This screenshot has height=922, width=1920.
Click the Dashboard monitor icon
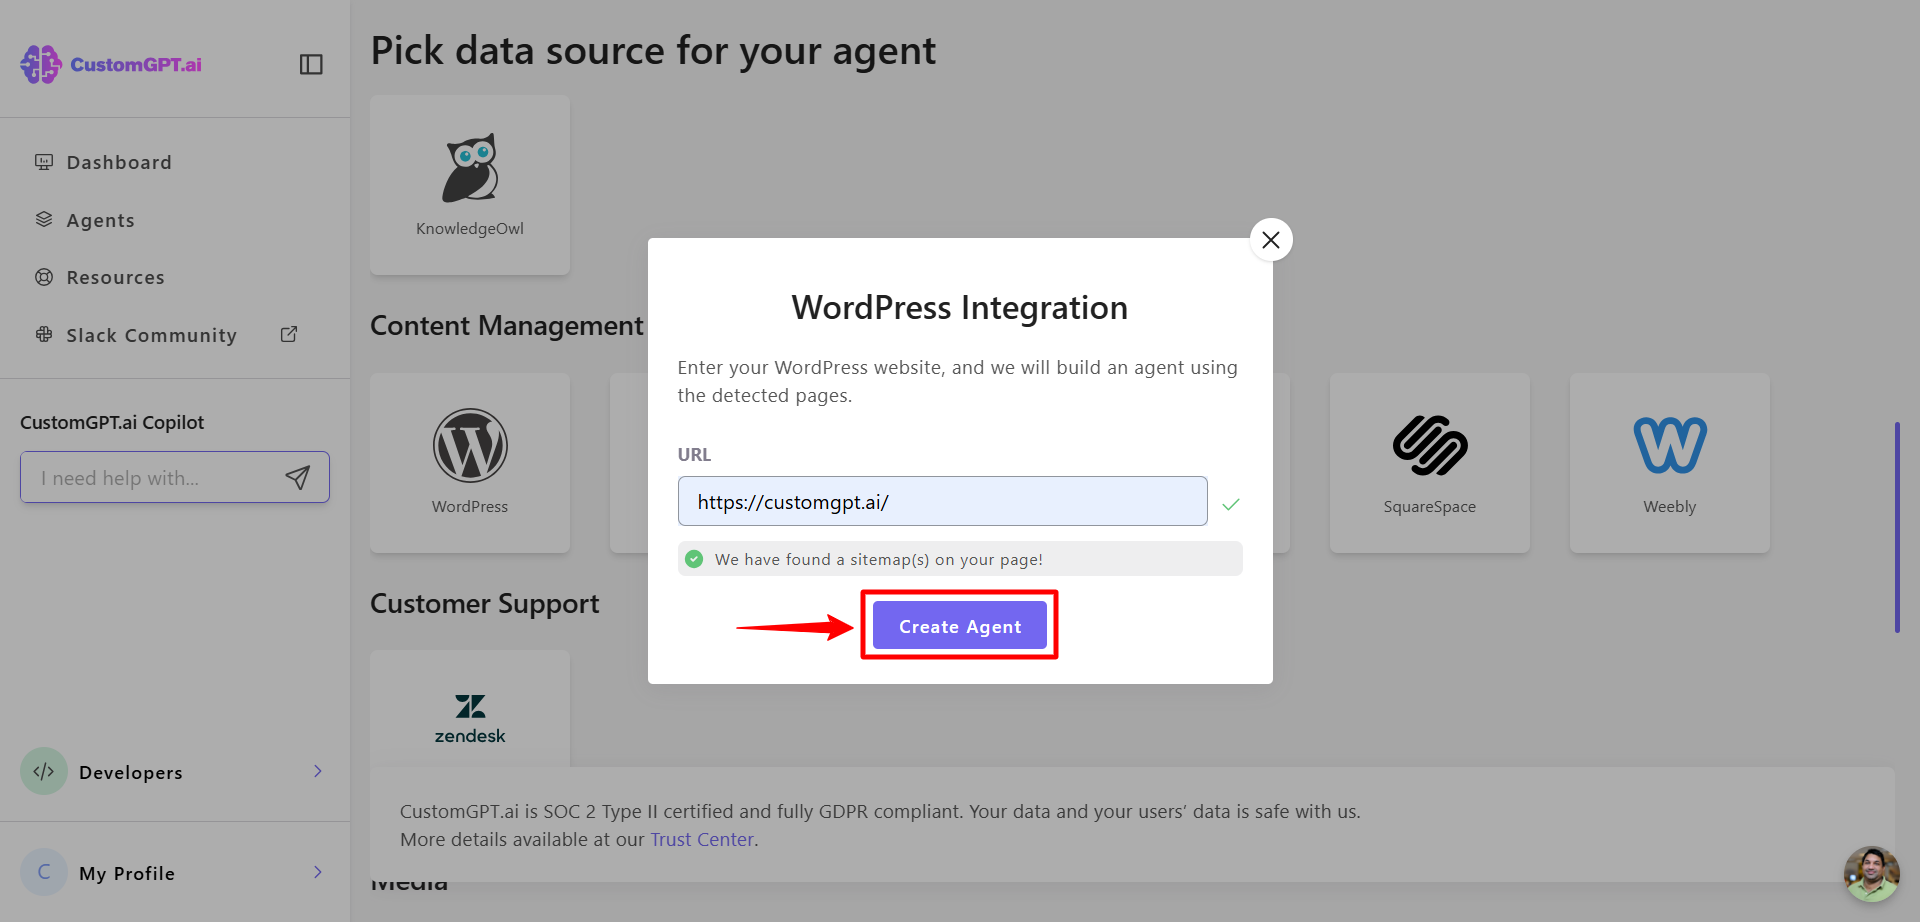click(x=44, y=162)
